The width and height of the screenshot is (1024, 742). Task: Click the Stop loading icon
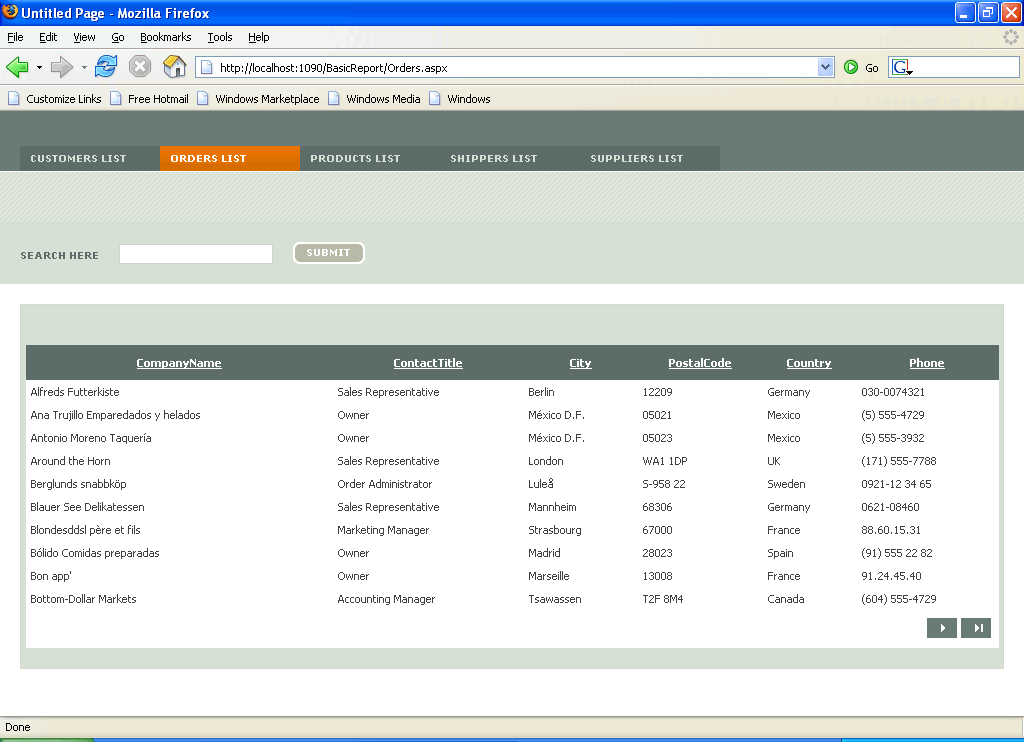pos(140,67)
